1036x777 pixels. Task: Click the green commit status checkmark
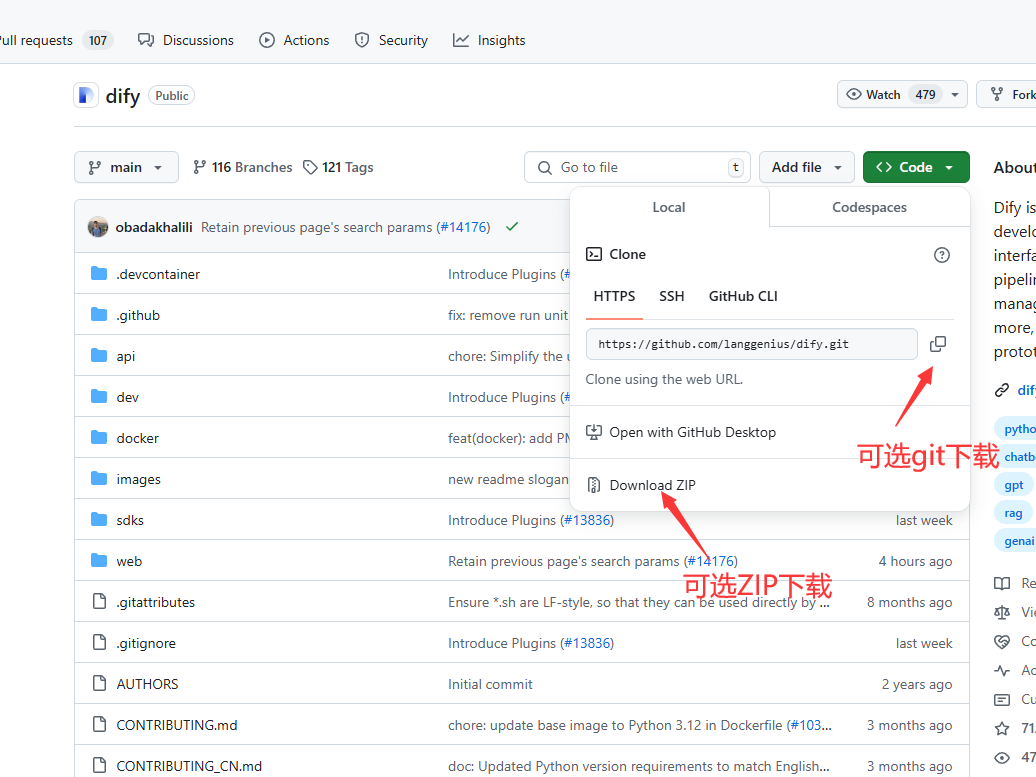click(x=512, y=227)
